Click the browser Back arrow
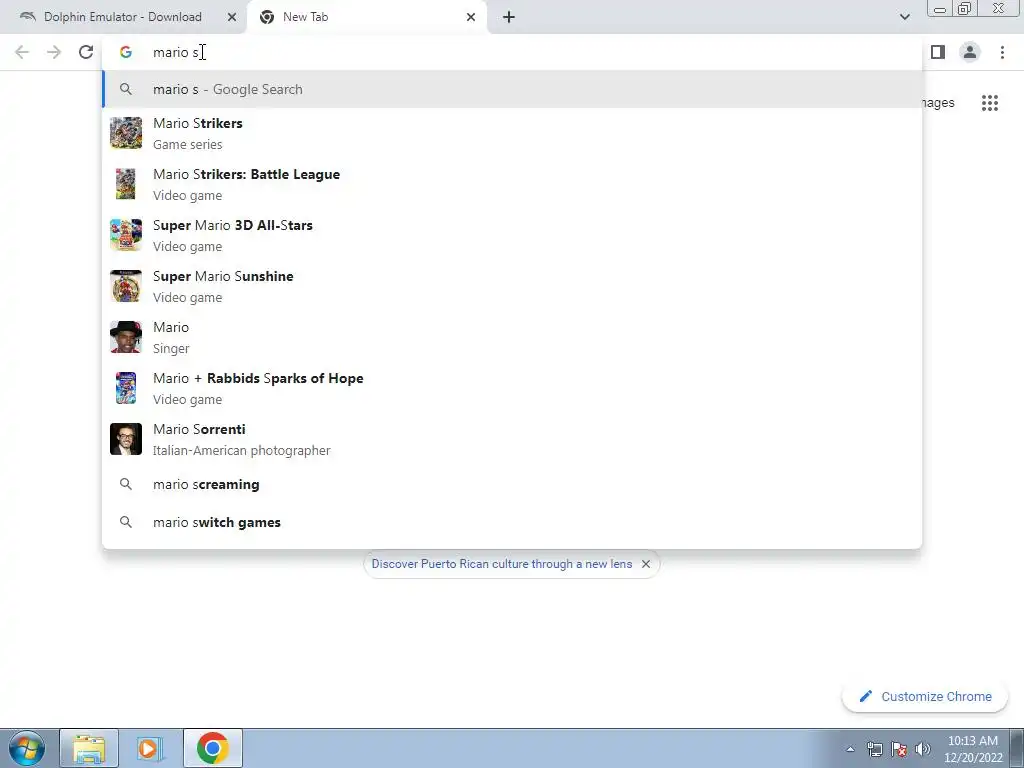Screen dimensions: 1024x768 click(x=22, y=52)
